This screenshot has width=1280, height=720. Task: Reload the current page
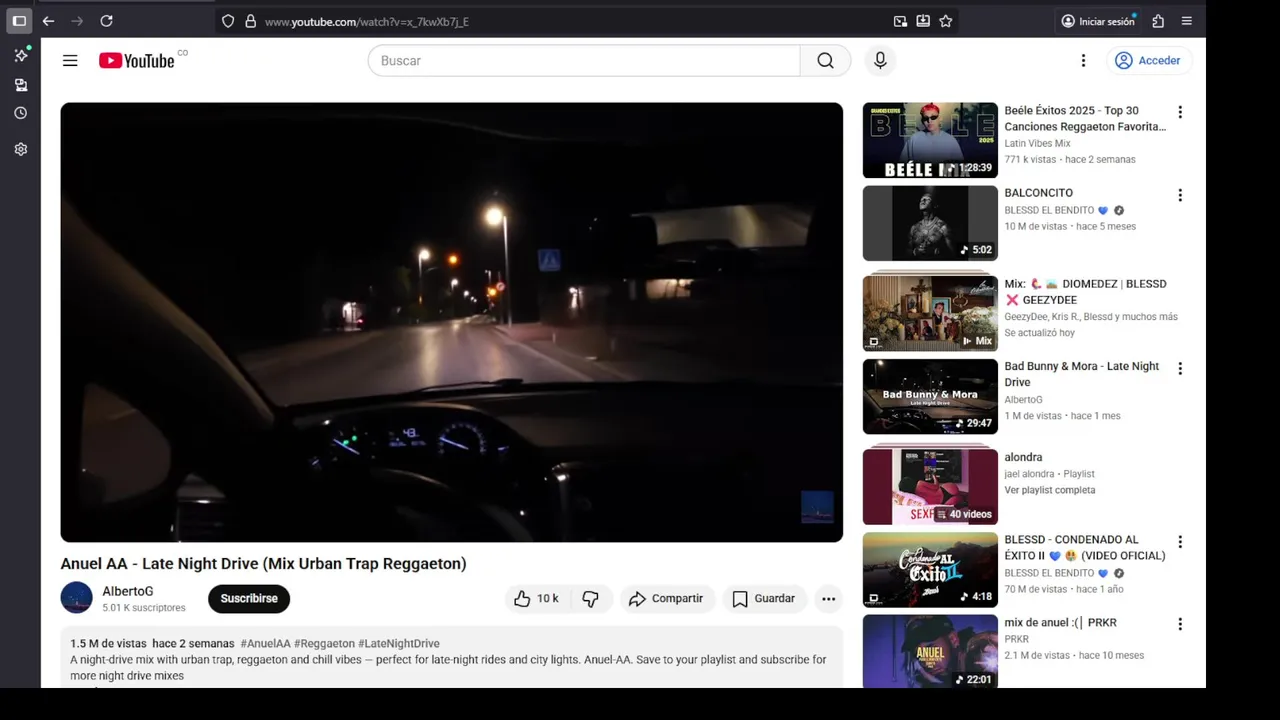[x=106, y=21]
